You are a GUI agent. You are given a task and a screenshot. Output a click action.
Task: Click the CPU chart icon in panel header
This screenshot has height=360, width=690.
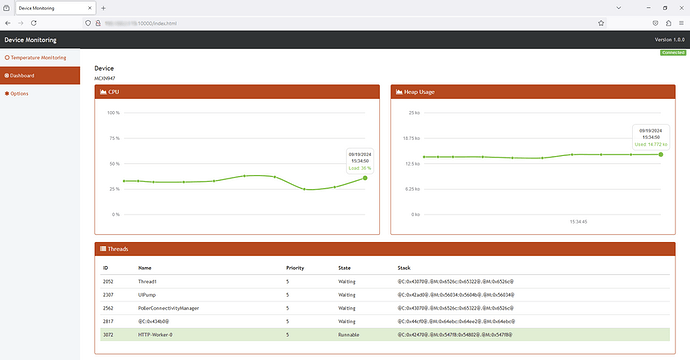pyautogui.click(x=103, y=92)
